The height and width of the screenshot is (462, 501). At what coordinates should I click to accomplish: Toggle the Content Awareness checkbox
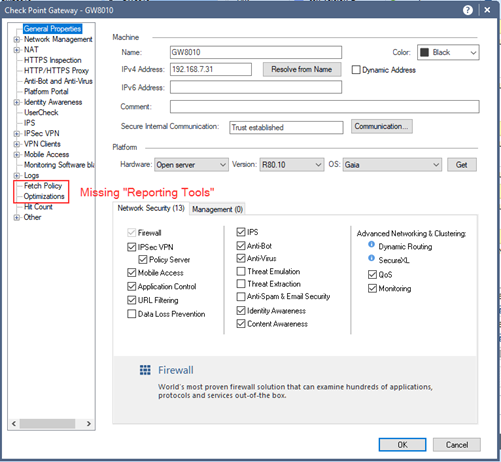click(241, 324)
